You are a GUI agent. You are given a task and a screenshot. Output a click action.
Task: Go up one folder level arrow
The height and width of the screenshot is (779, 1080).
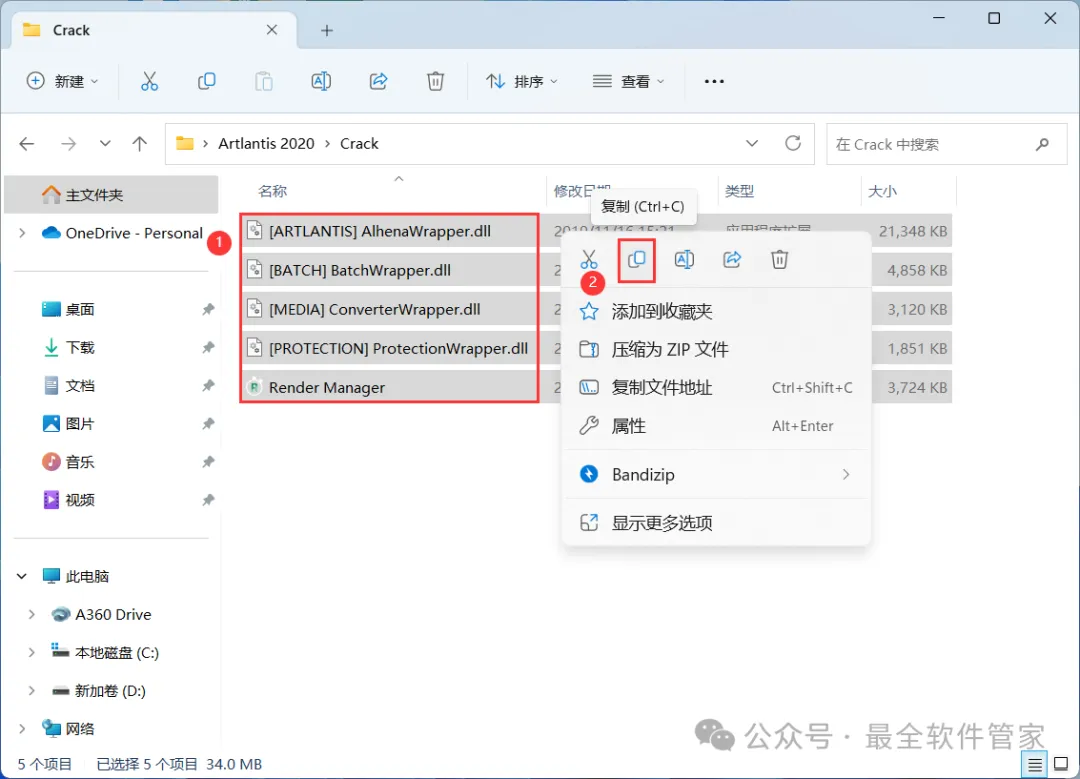[140, 144]
